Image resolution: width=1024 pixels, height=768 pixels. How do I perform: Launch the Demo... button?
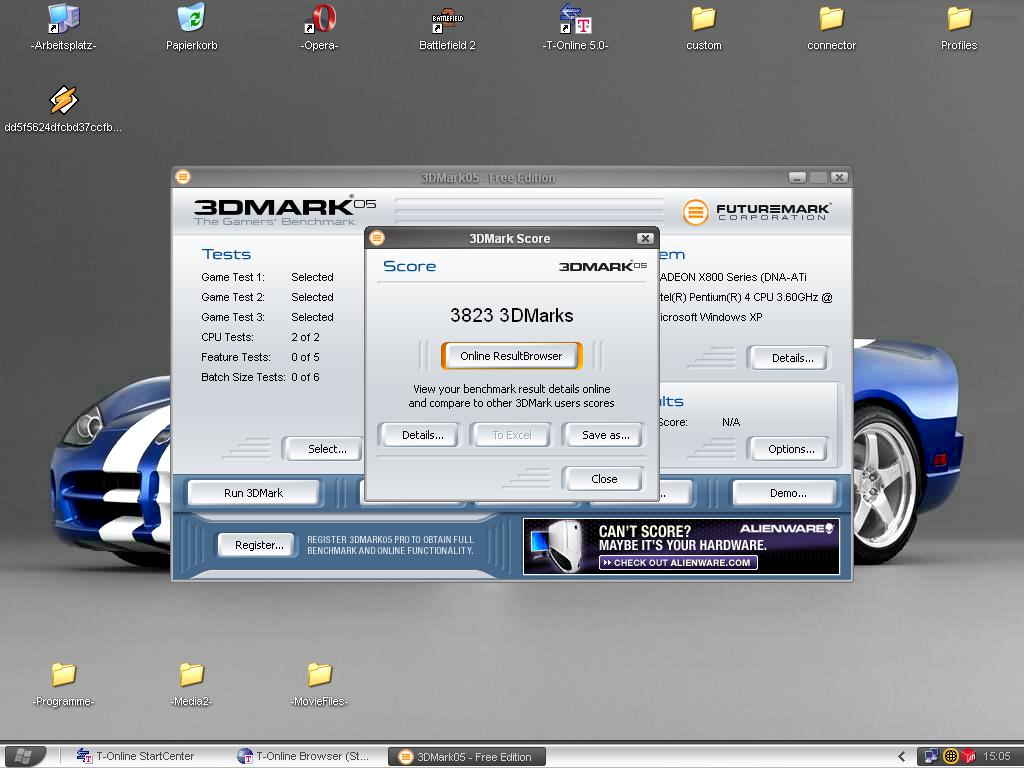tap(784, 493)
